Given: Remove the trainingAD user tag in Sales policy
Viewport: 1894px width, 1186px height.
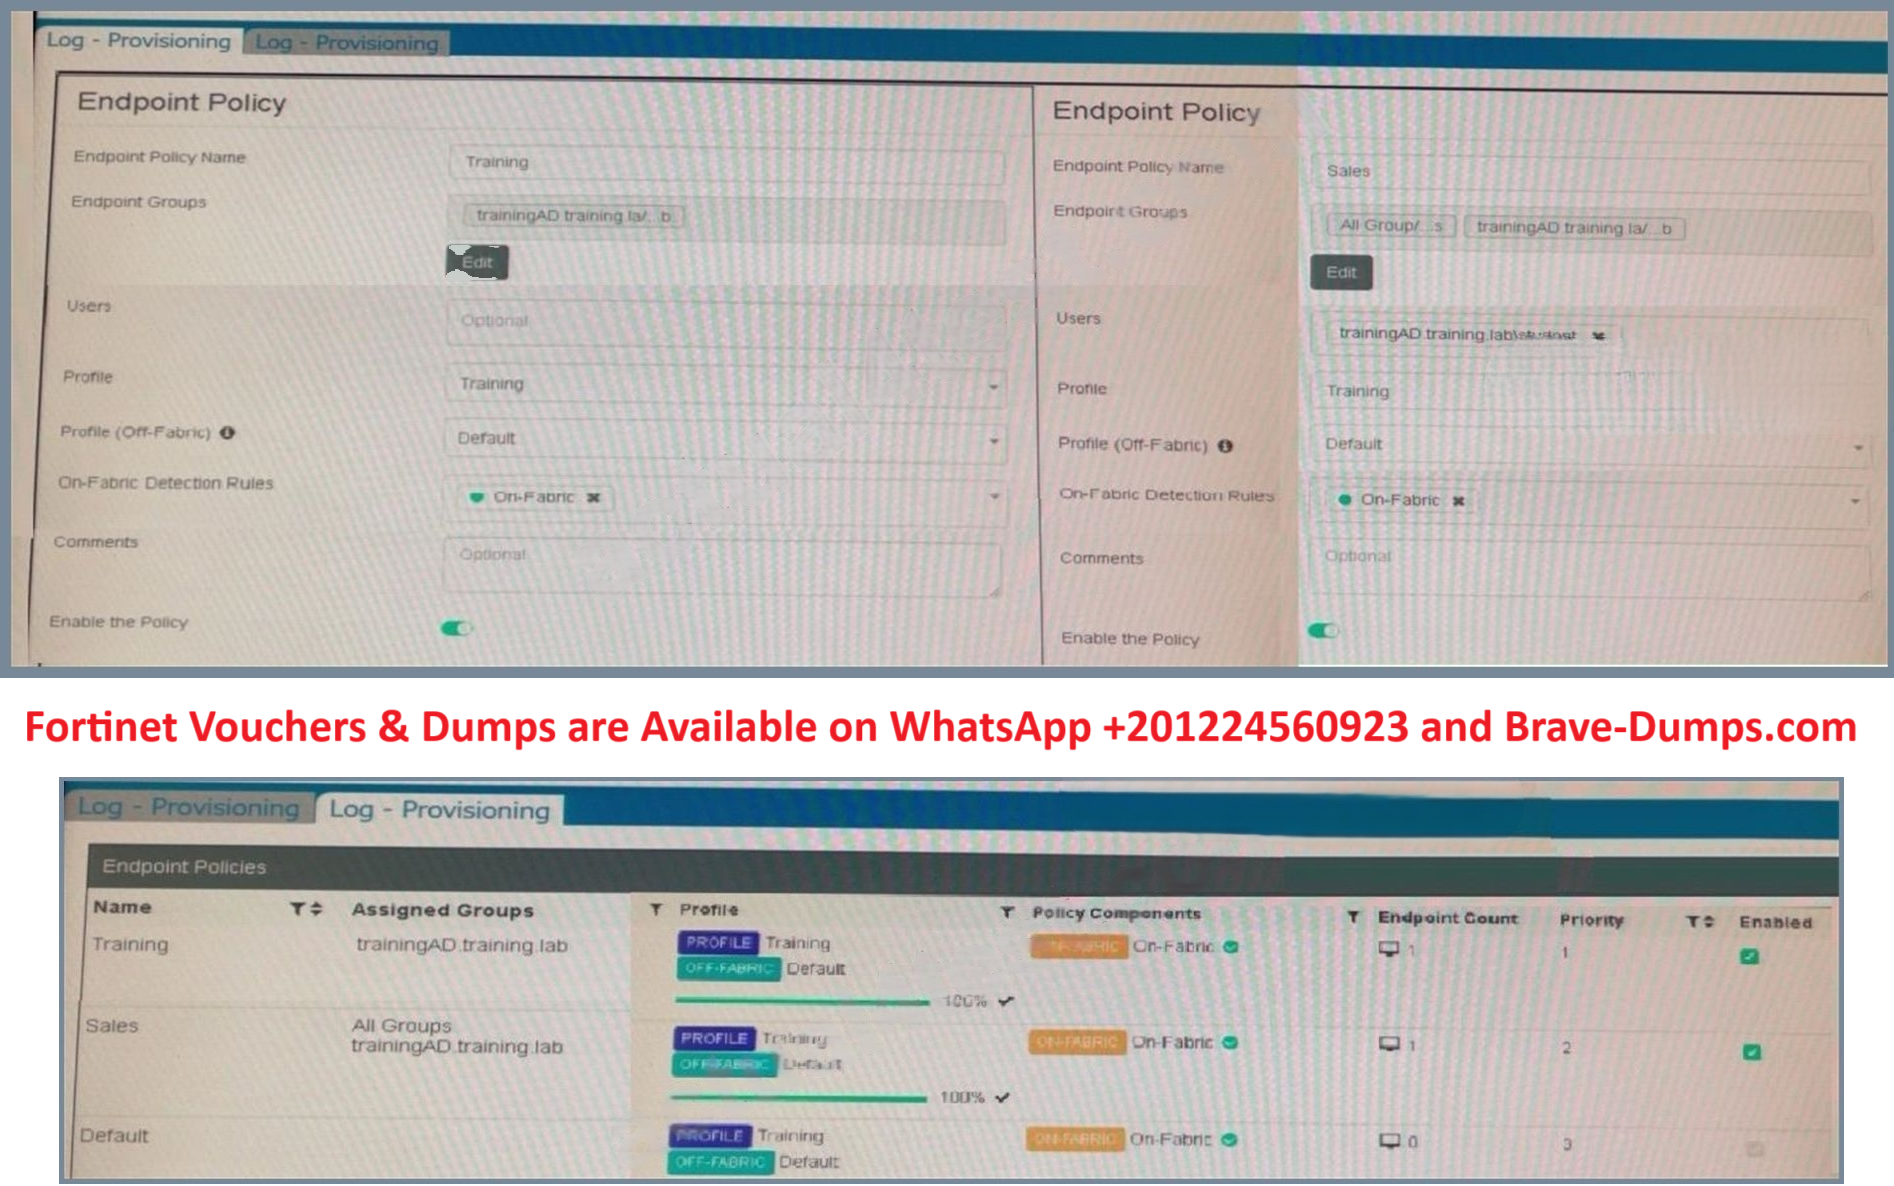Looking at the screenshot, I should click(x=1598, y=336).
